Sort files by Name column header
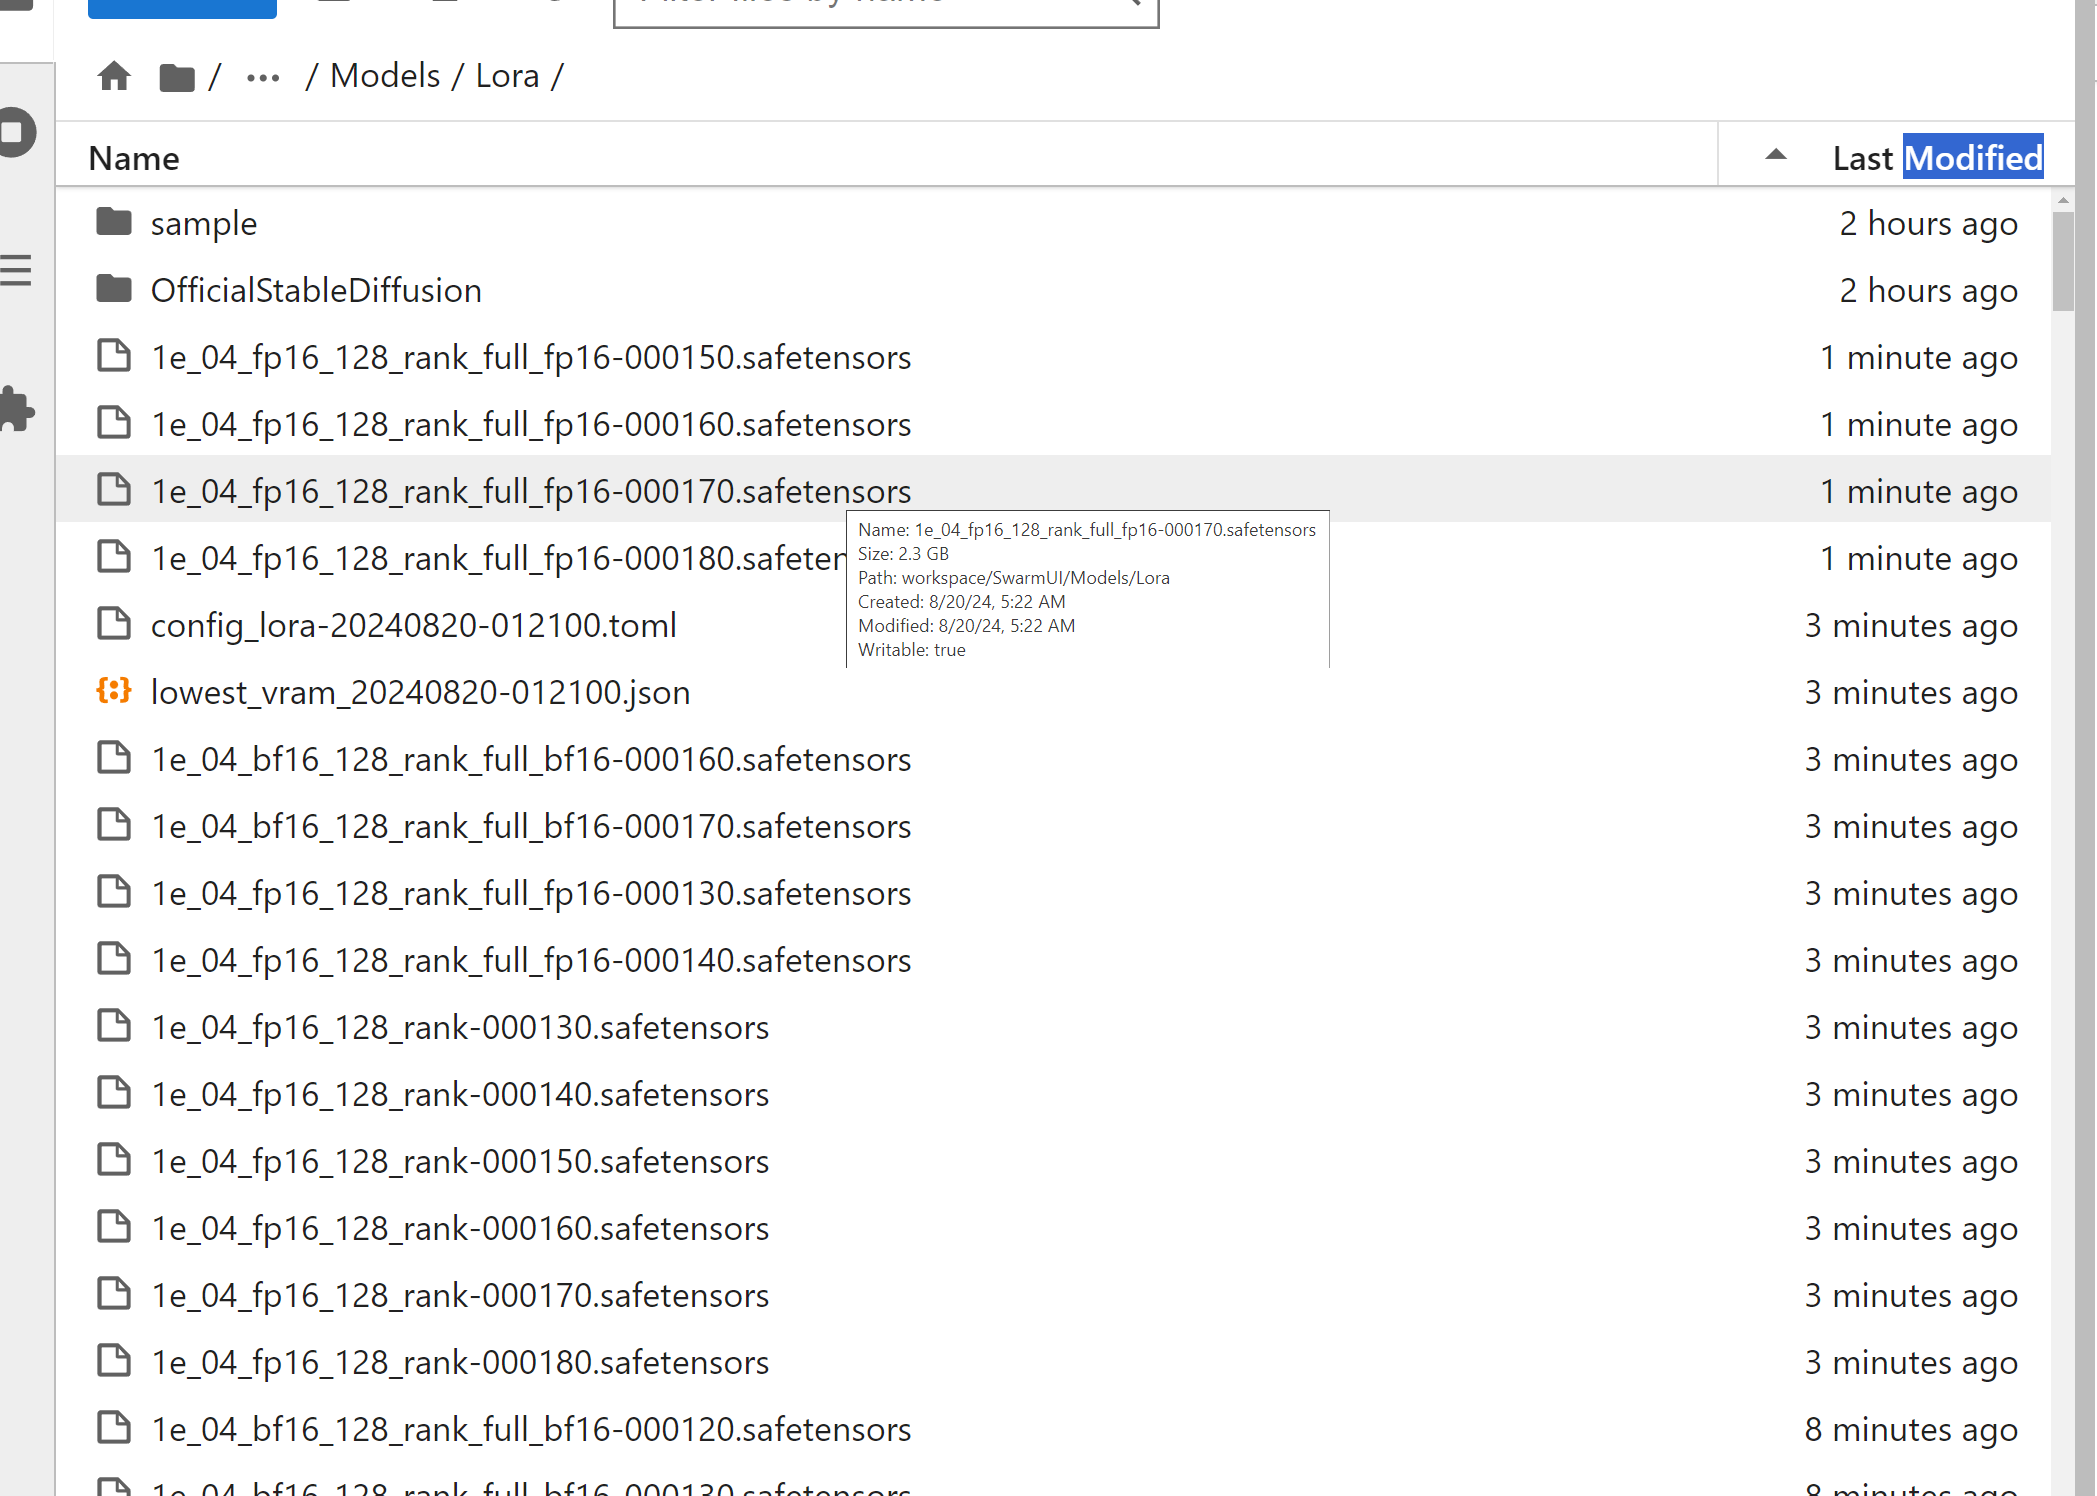This screenshot has width=2097, height=1496. click(134, 158)
